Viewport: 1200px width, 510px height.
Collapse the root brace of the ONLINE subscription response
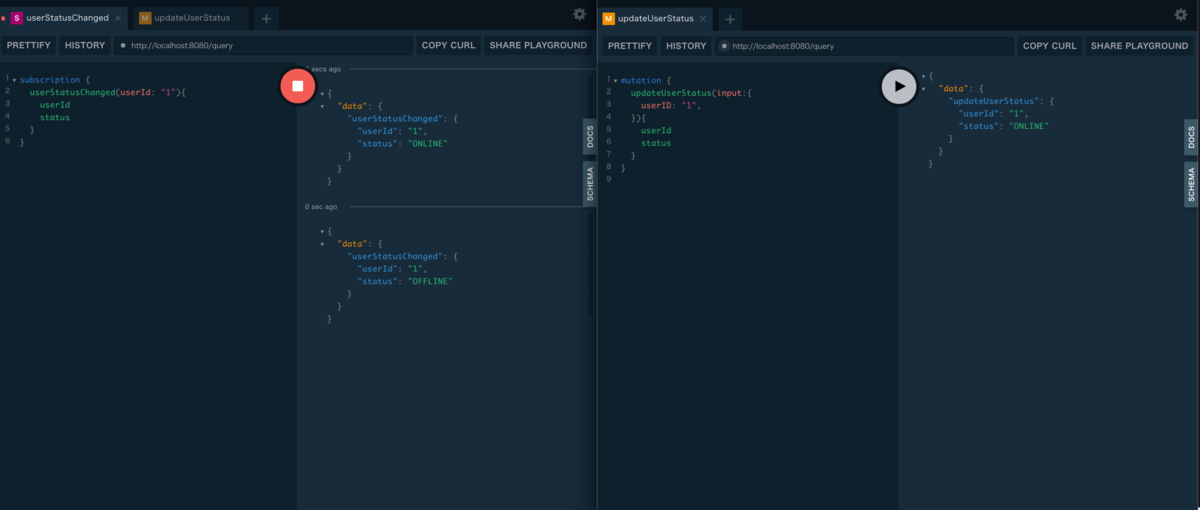[x=322, y=92]
